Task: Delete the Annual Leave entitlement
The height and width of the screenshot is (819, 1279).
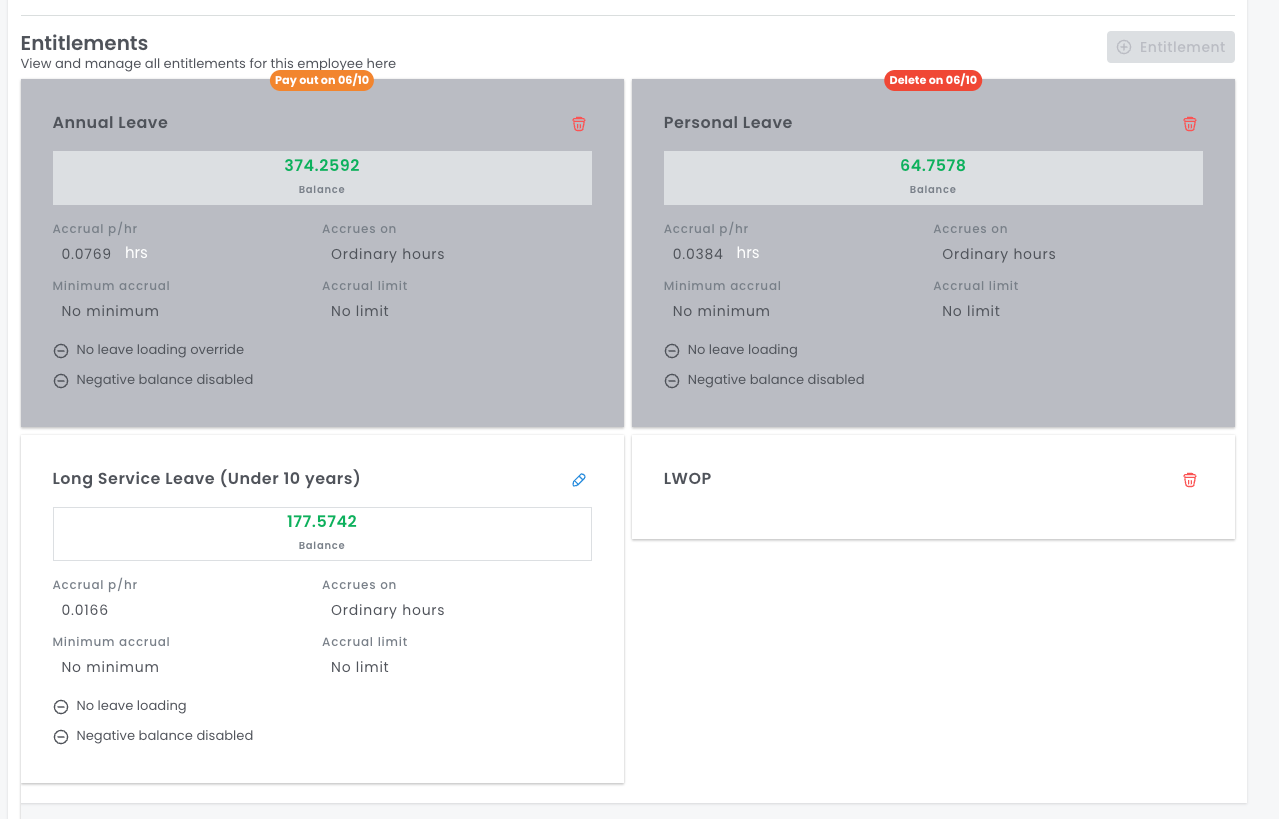Action: point(578,124)
